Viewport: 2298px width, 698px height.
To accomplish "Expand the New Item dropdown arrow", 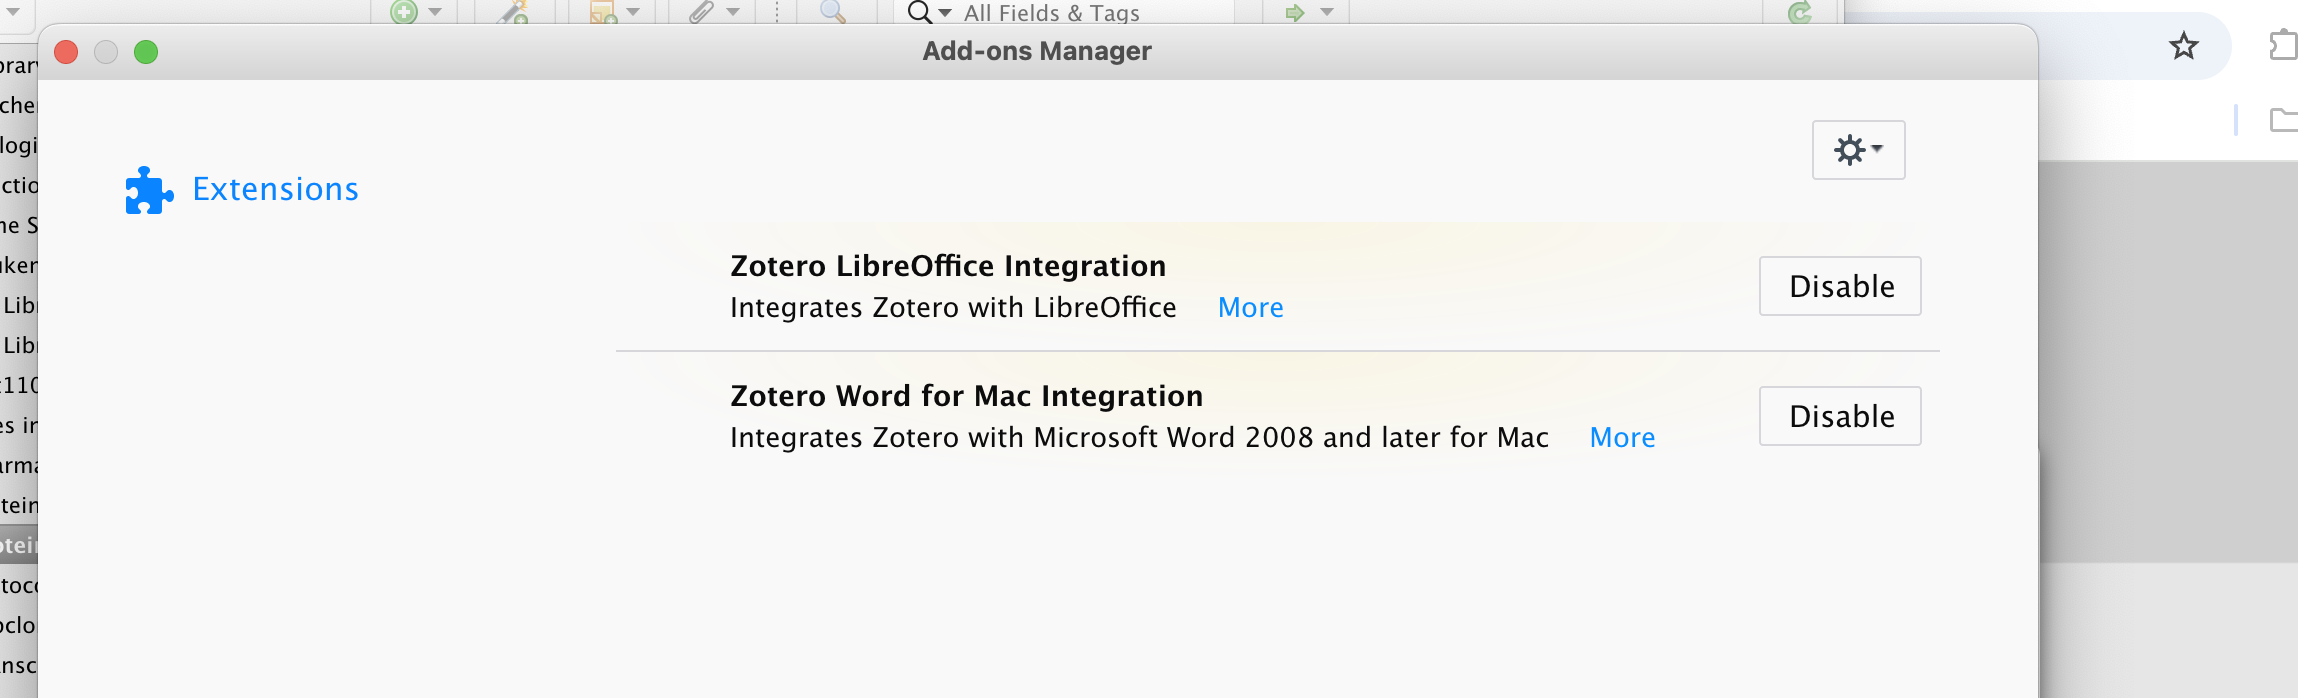I will coord(435,12).
